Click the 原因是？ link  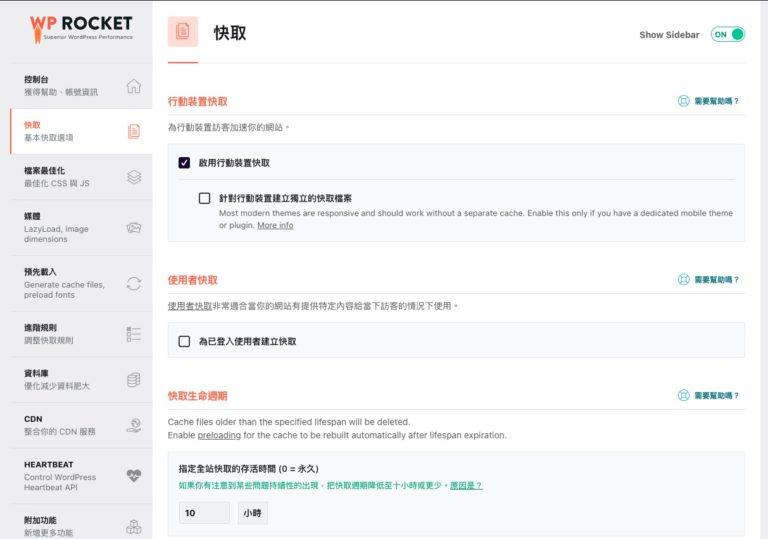tap(464, 485)
